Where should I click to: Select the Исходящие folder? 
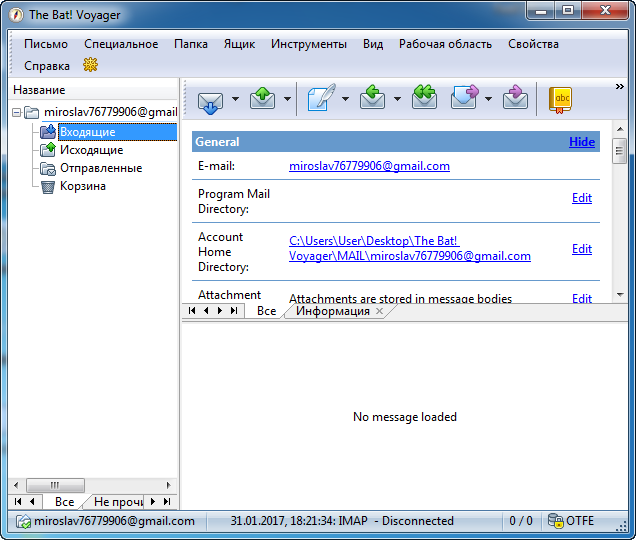click(92, 150)
